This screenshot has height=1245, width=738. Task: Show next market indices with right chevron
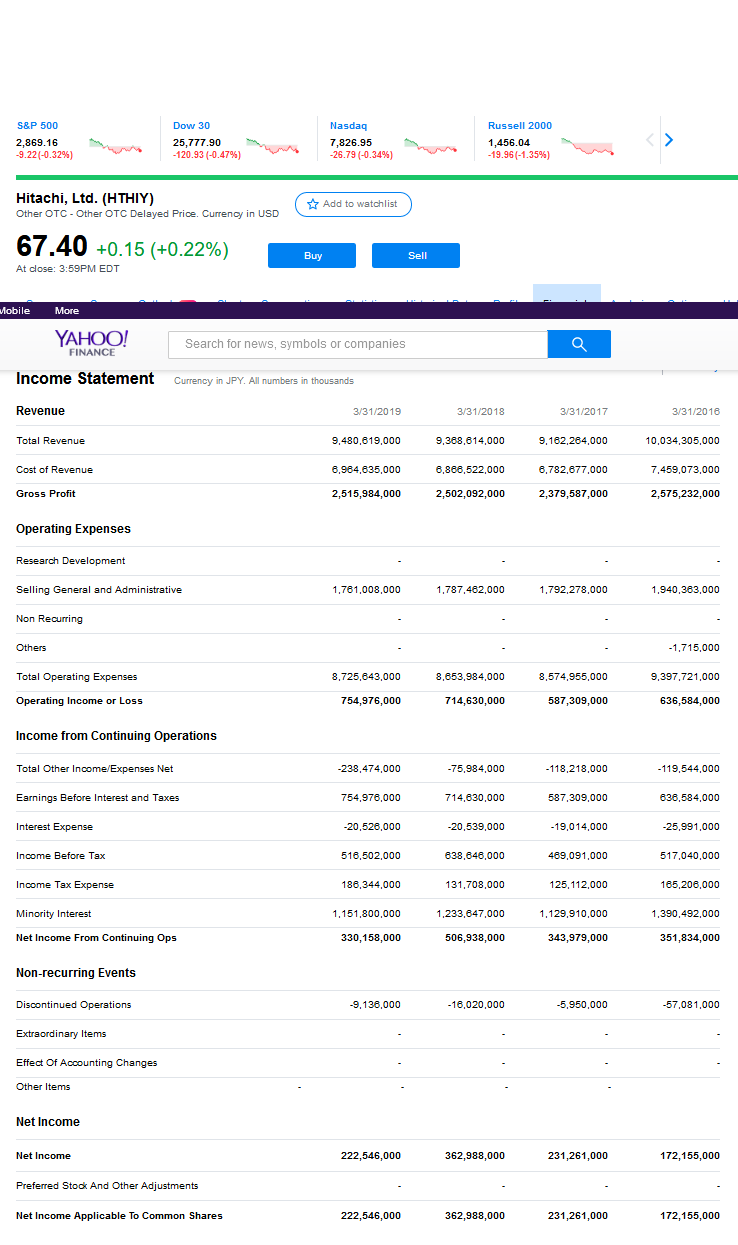669,140
